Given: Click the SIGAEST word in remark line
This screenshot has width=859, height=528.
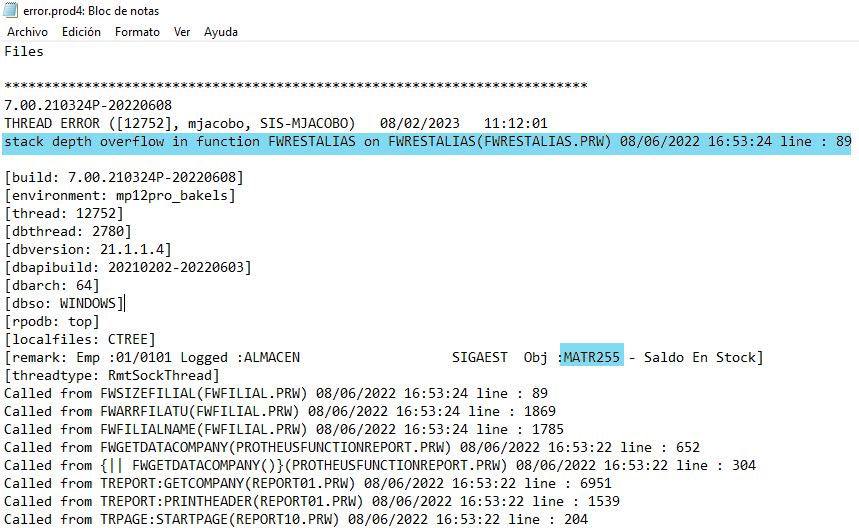Looking at the screenshot, I should pyautogui.click(x=480, y=358).
